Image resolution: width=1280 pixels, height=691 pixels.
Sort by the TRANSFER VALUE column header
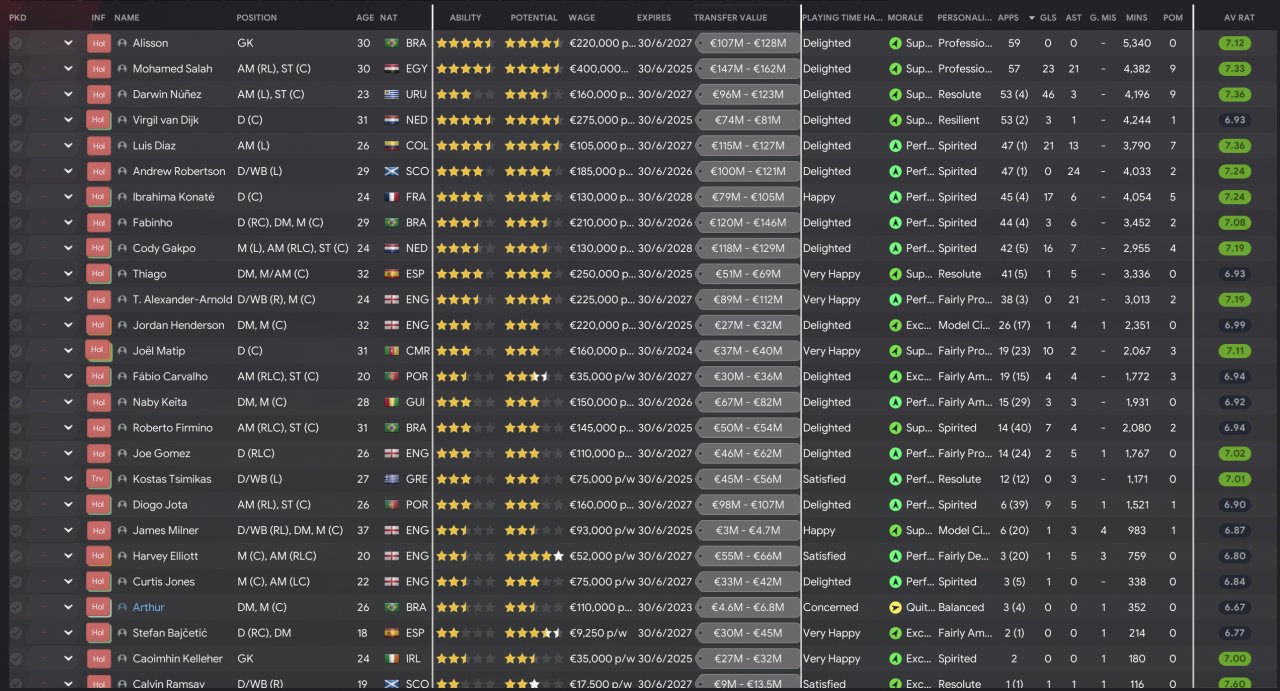tap(731, 18)
